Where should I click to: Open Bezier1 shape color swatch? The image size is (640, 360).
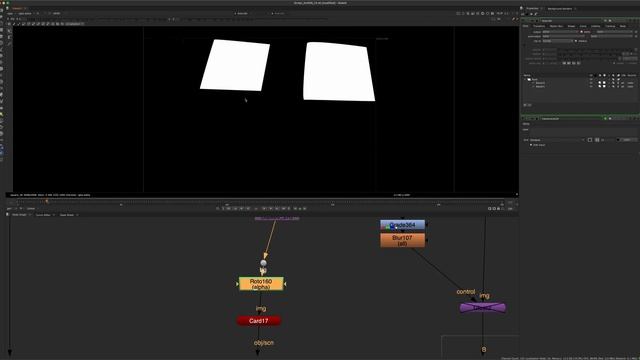pyautogui.click(x=604, y=87)
